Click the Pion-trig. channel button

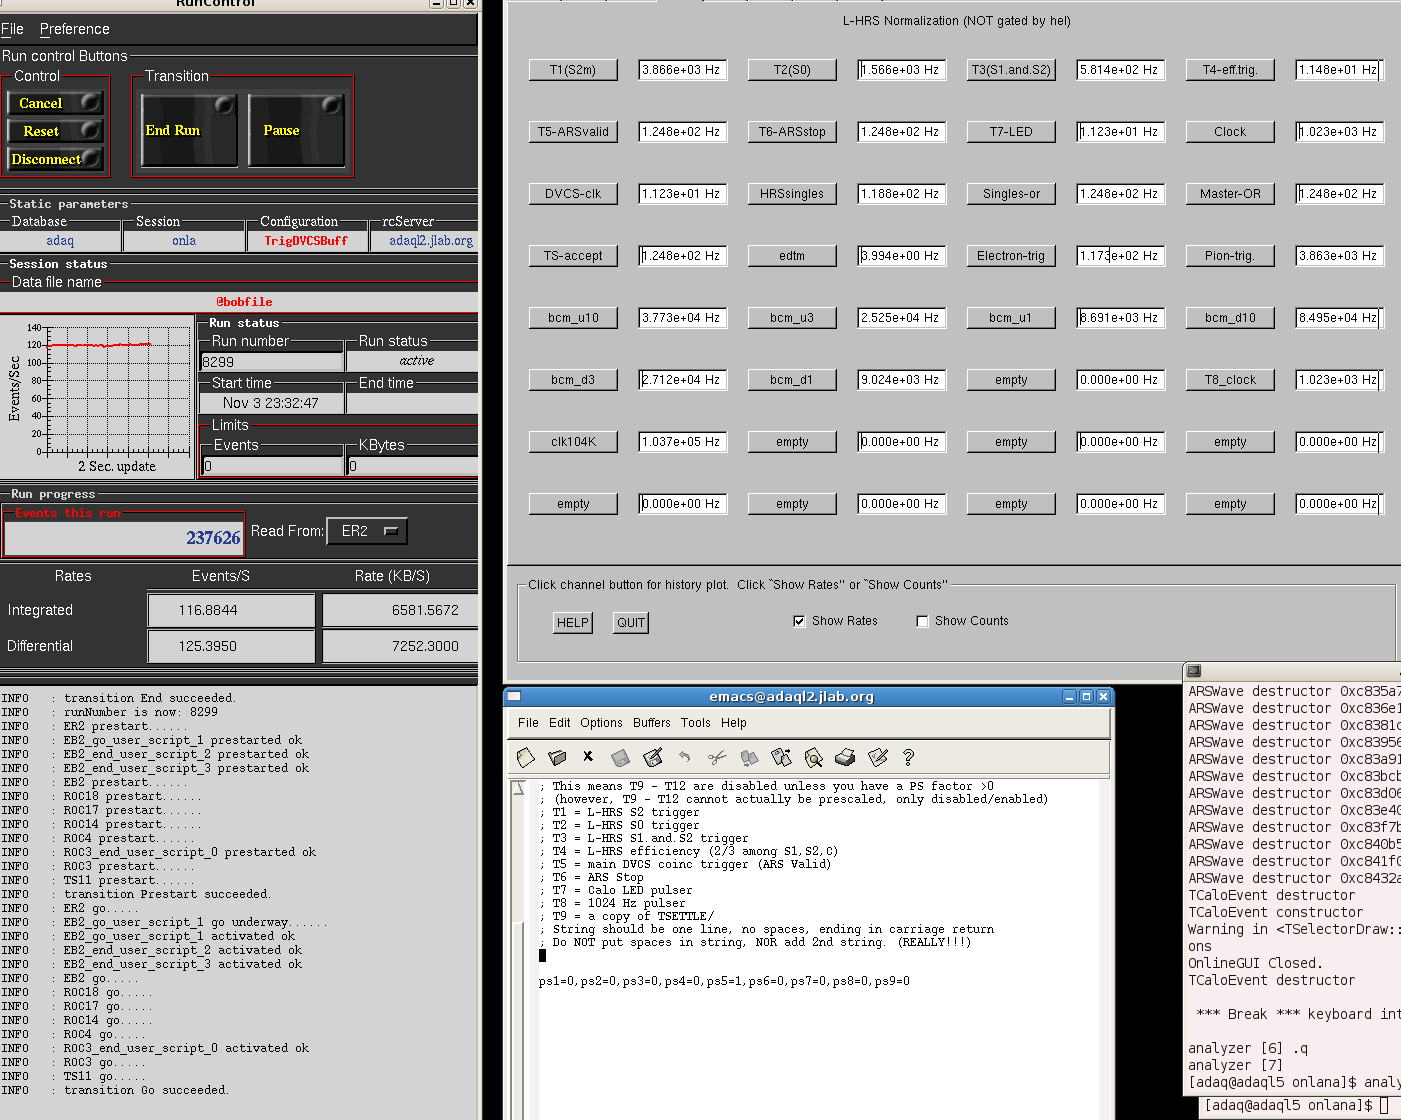1230,256
